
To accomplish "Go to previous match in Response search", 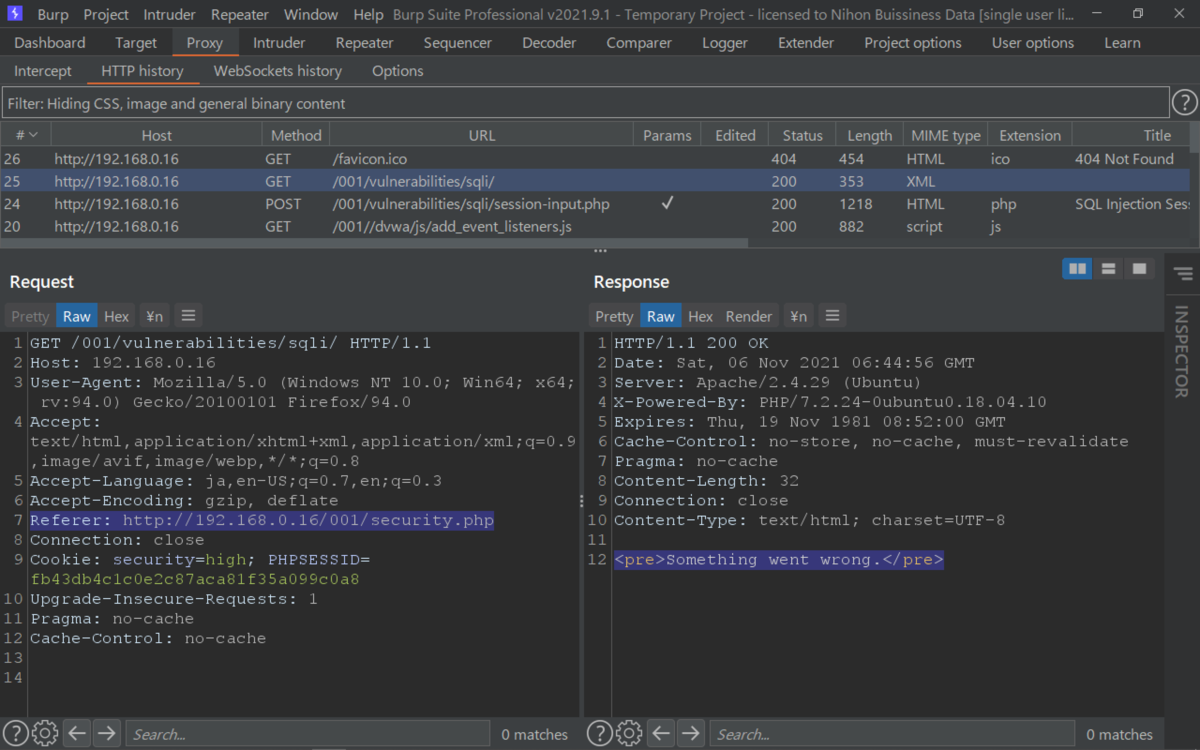I will coord(662,733).
